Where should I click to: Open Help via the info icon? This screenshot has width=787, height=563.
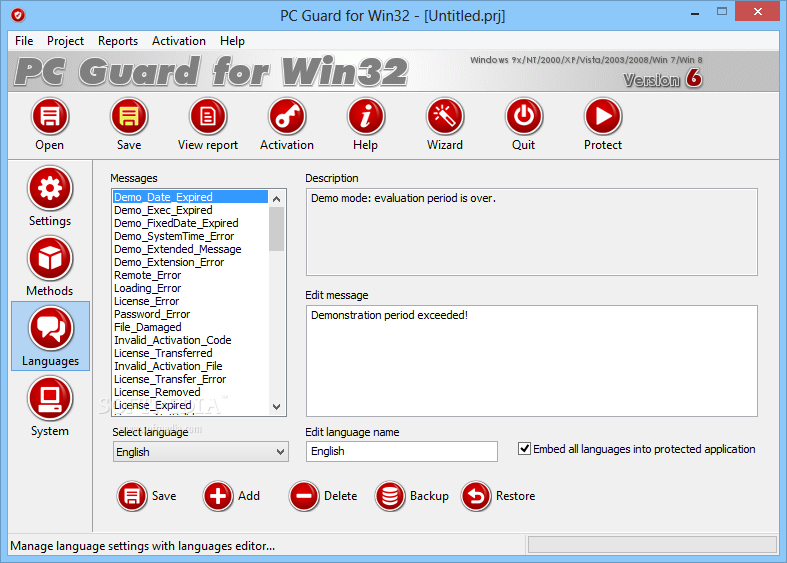[365, 116]
